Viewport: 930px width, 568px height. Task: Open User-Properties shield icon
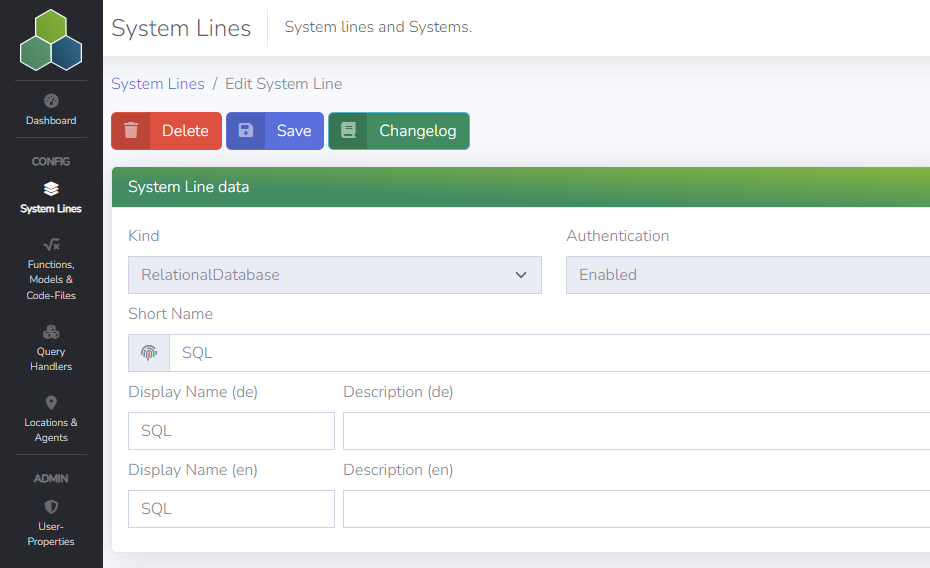tap(51, 506)
